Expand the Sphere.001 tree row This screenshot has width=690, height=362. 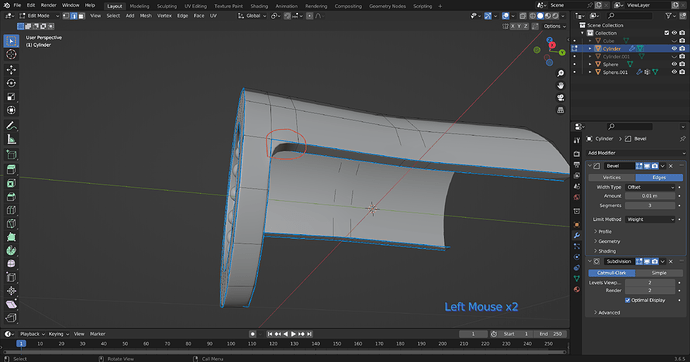point(590,72)
